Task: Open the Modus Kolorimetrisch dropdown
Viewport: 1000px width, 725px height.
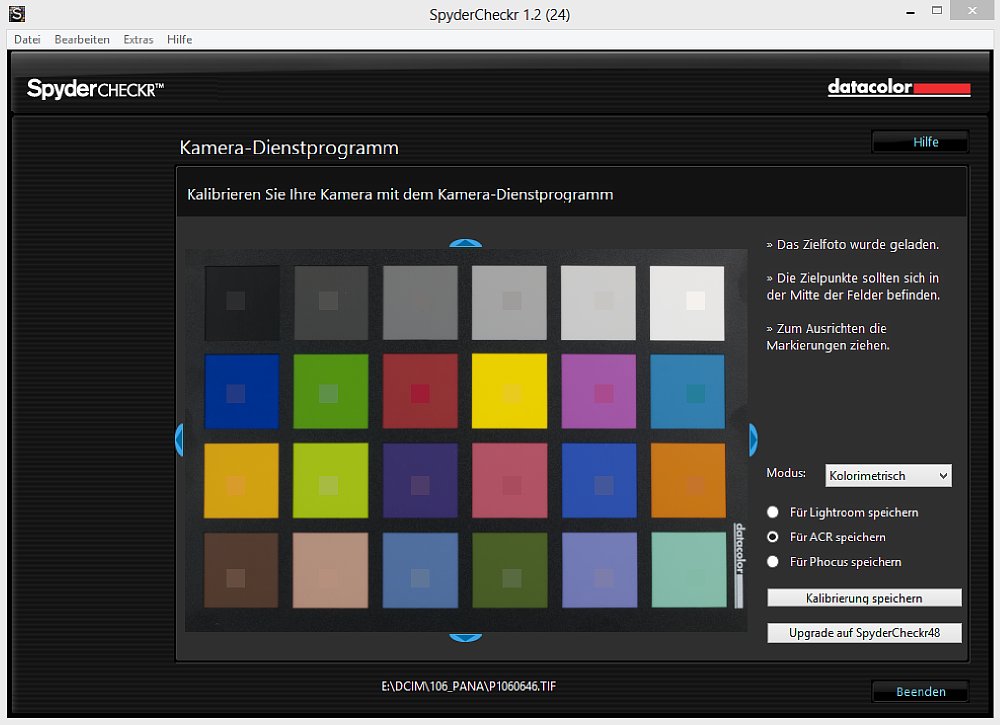Action: (888, 476)
